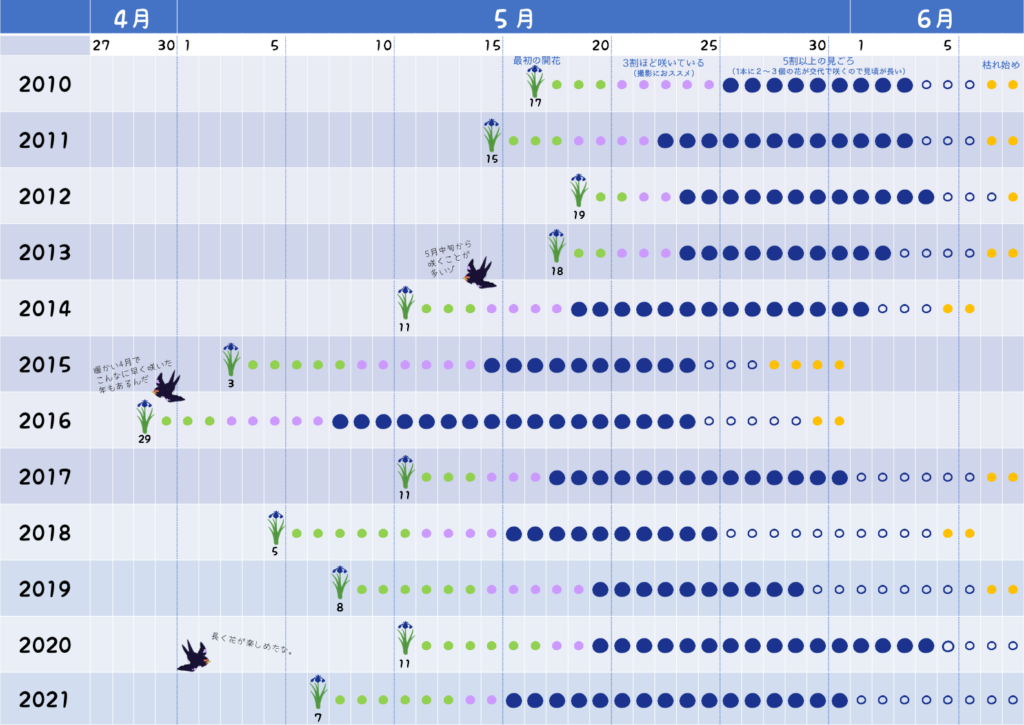Select the iris icon labeled 5 in 2018
The width and height of the screenshot is (1024, 725).
point(276,527)
